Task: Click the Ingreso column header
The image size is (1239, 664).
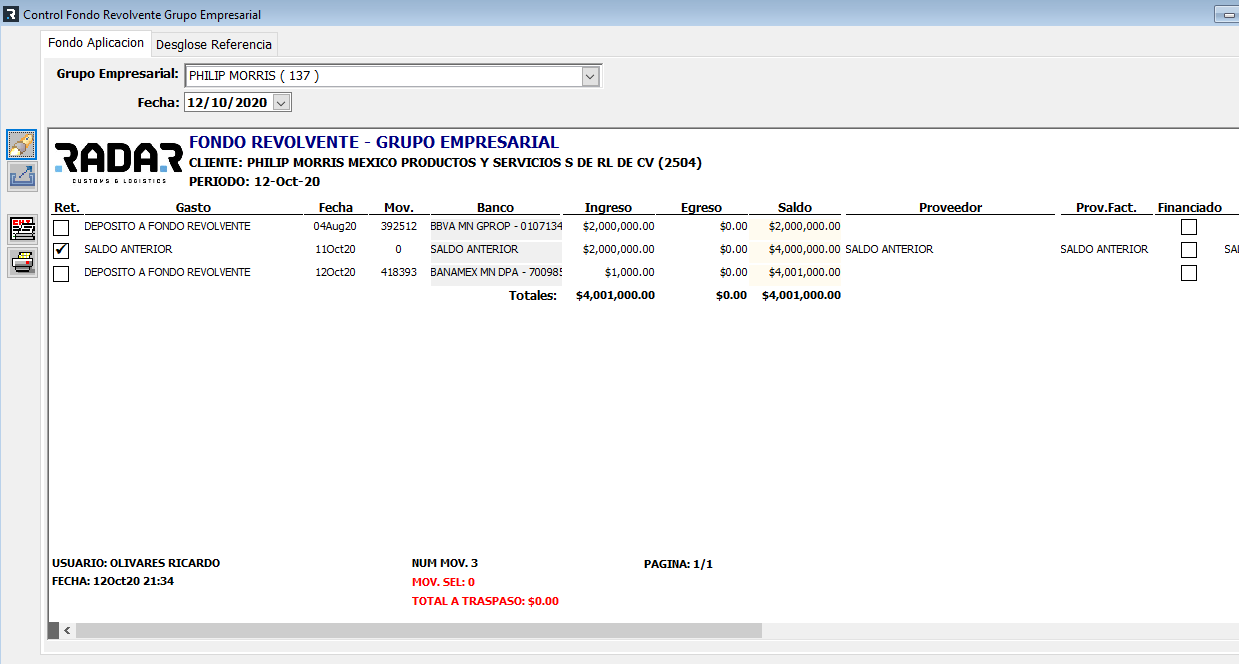Action: 608,207
